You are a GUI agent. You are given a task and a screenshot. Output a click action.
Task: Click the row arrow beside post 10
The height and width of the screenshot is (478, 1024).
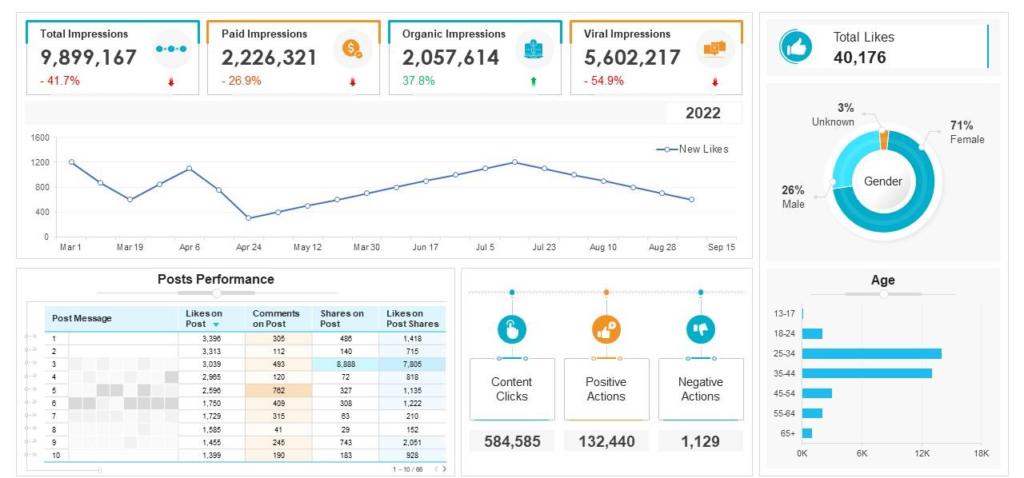[x=30, y=454]
